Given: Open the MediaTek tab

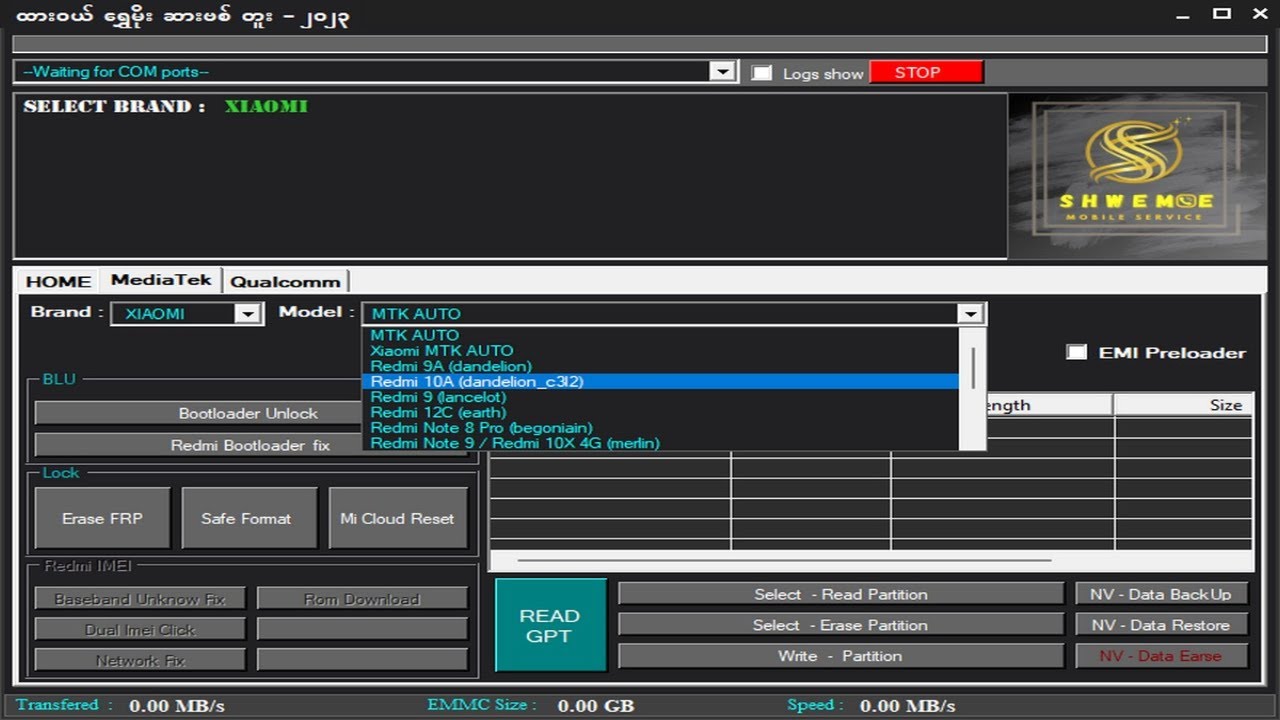Looking at the screenshot, I should tap(161, 280).
